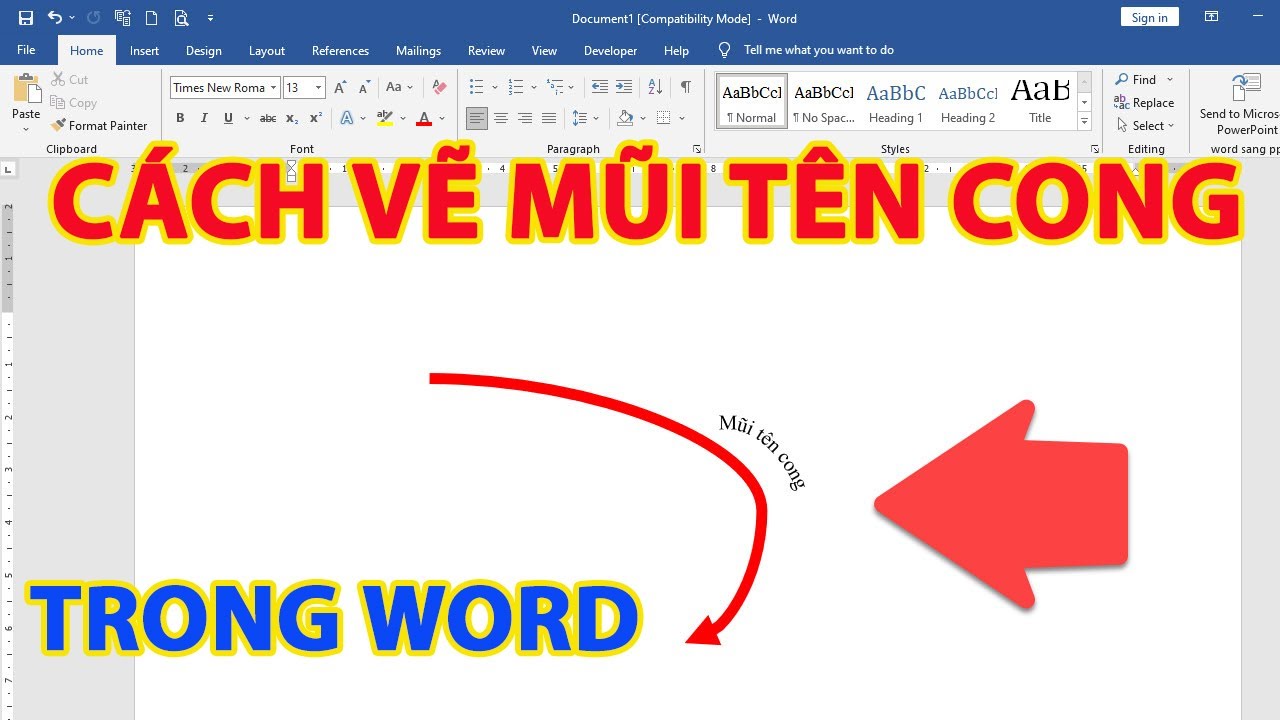Center align the text
The image size is (1280, 720).
pos(501,118)
